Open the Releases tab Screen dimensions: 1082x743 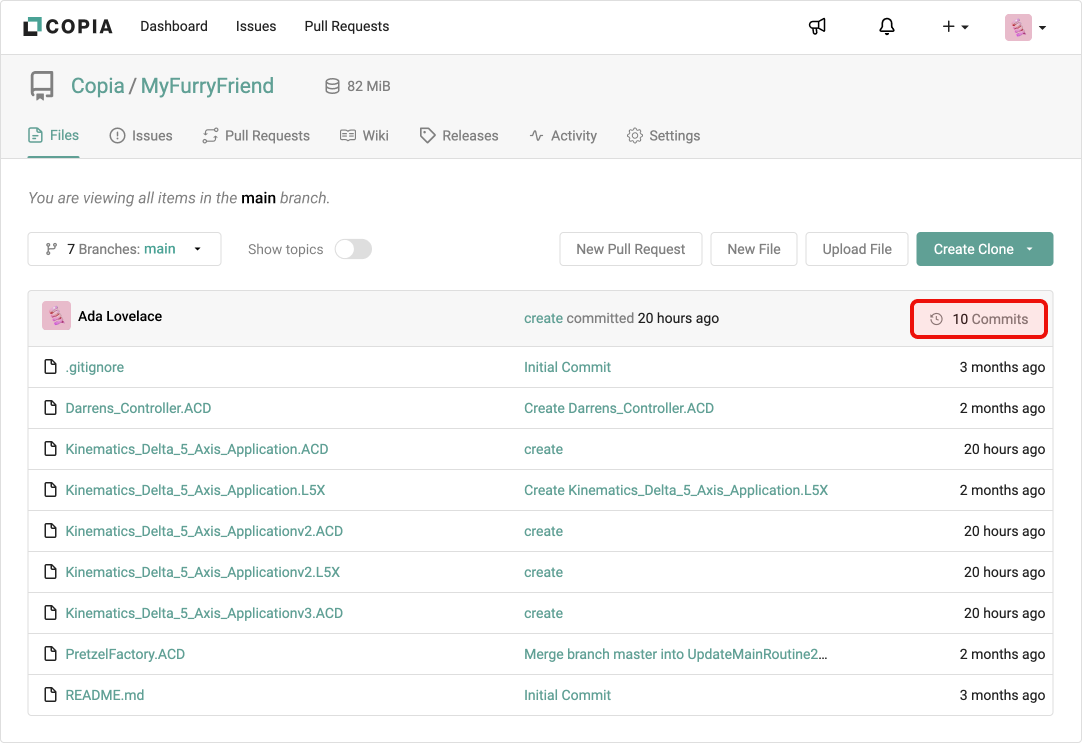(459, 136)
